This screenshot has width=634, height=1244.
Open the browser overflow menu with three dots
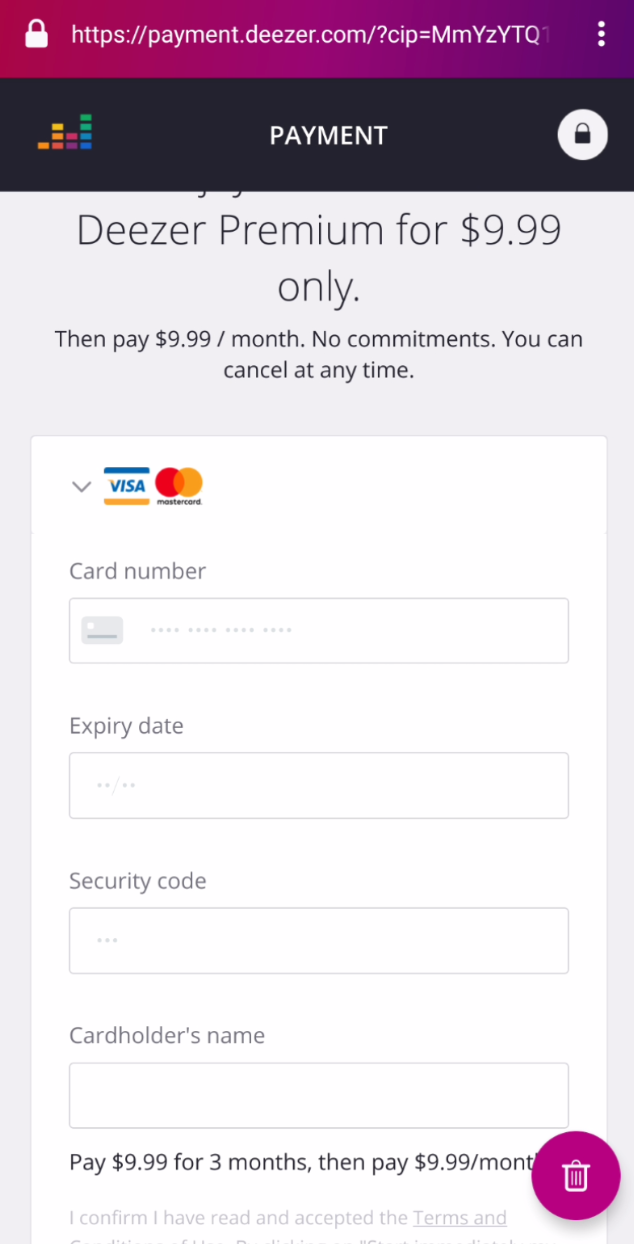601,33
